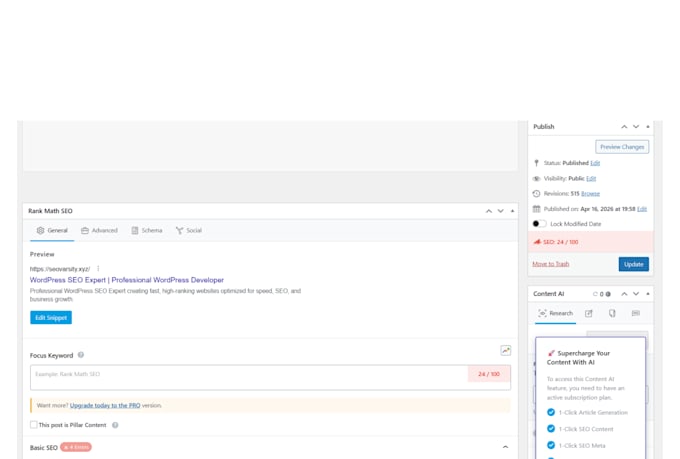The height and width of the screenshot is (459, 680).
Task: Click the Content AI credits refresh icon
Action: coord(595,294)
